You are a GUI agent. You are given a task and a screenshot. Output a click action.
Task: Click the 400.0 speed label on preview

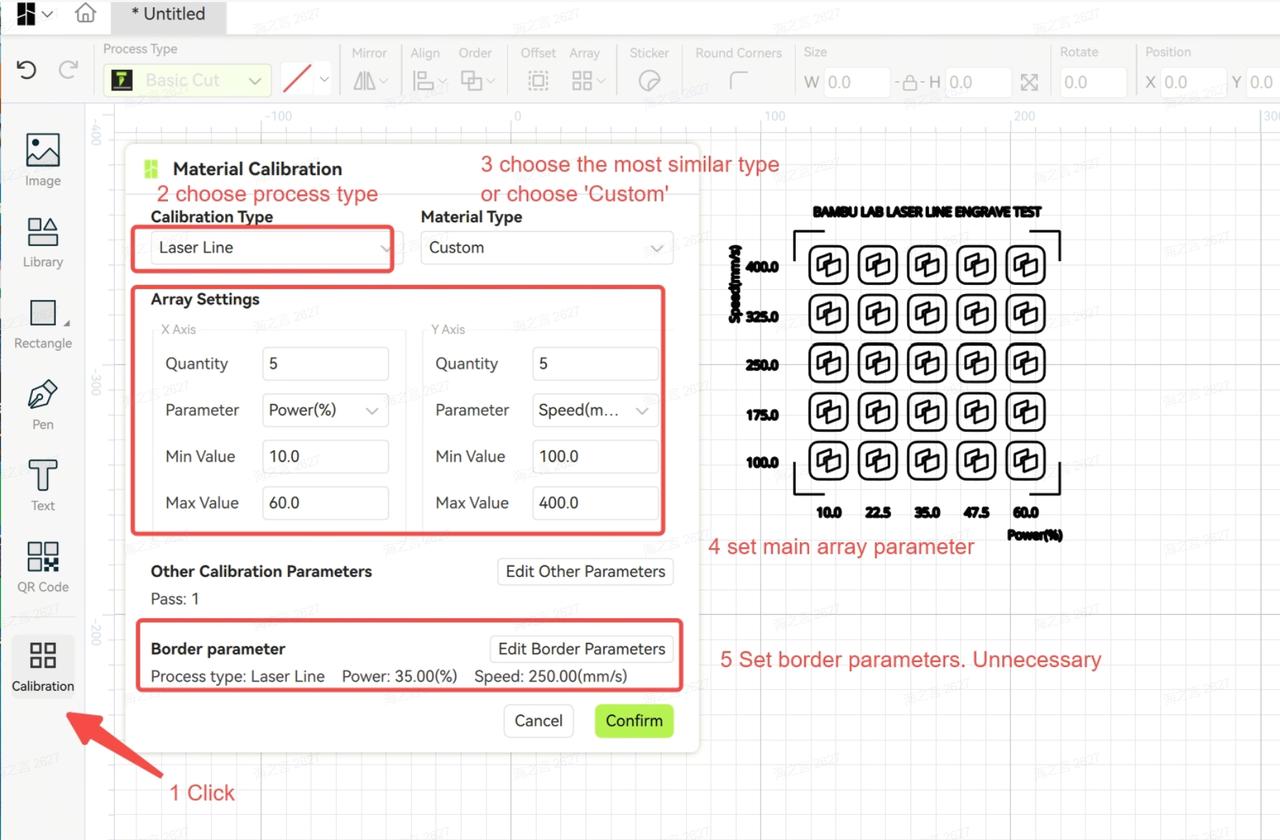(762, 267)
